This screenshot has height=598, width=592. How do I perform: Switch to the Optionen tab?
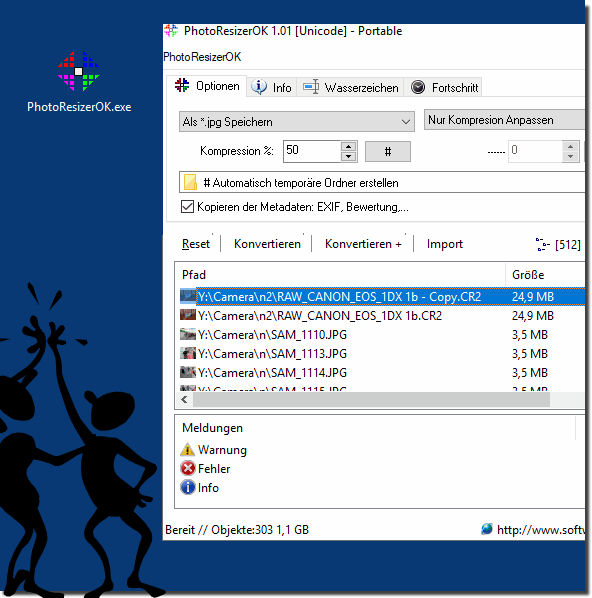(207, 86)
